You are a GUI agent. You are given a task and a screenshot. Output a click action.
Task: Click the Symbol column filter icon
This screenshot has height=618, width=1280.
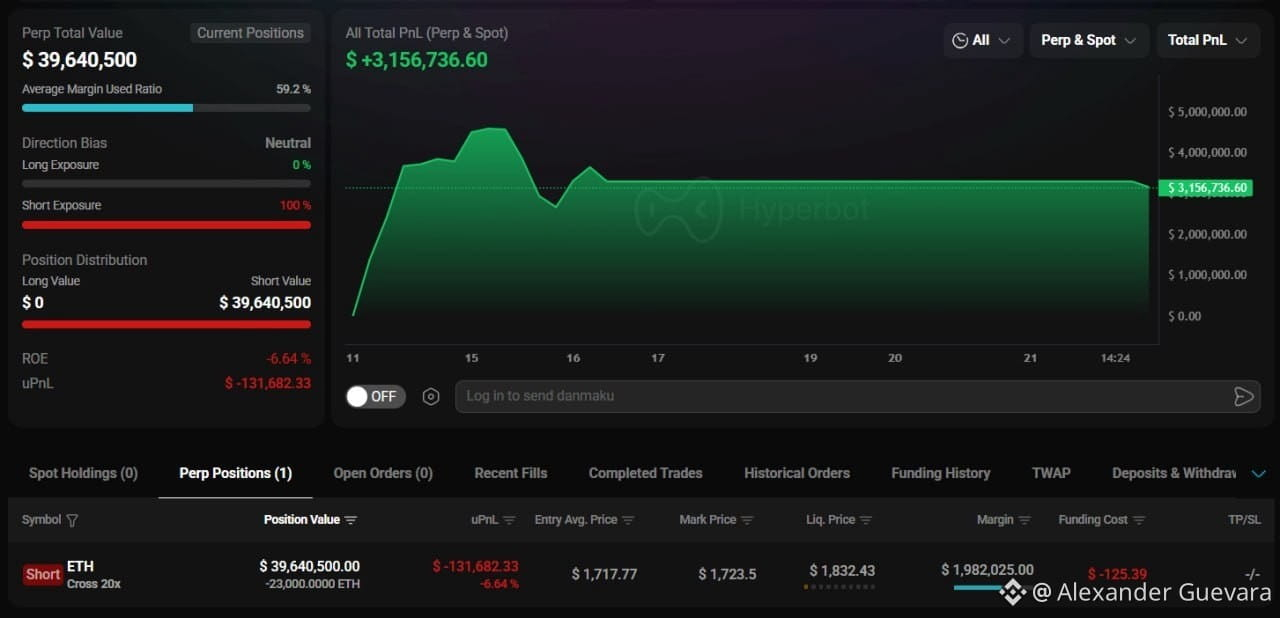(72, 520)
